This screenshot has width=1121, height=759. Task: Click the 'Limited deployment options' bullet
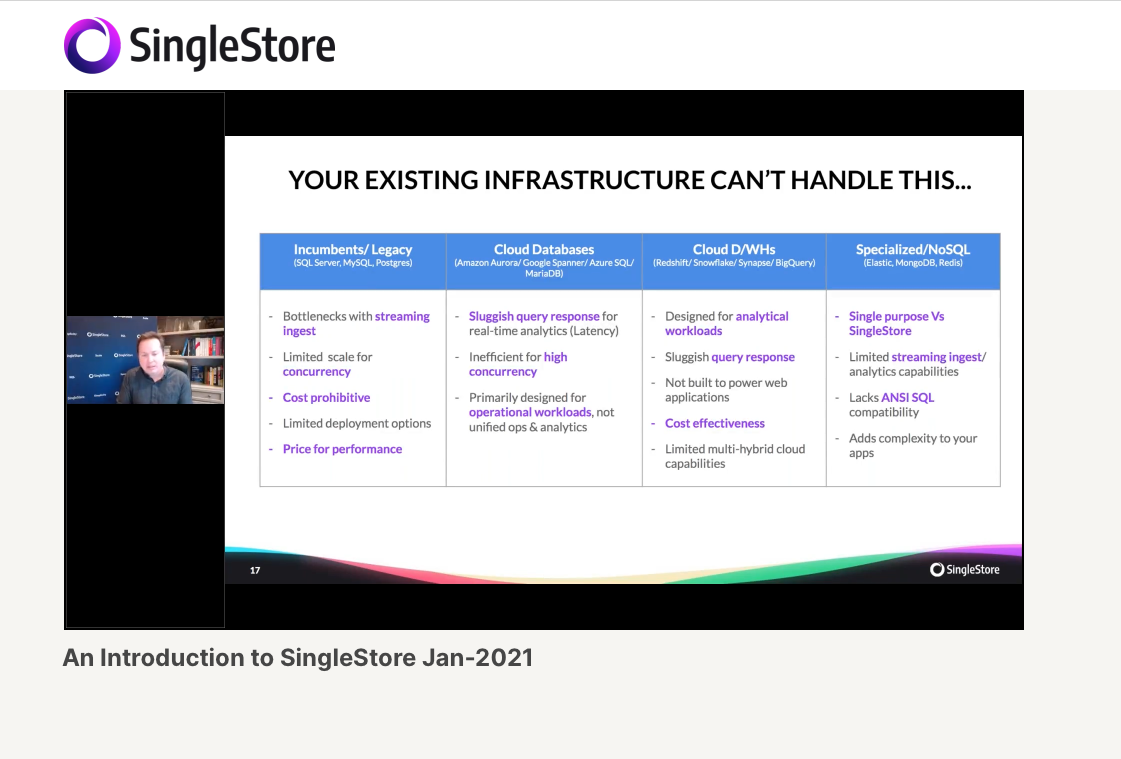pyautogui.click(x=357, y=424)
